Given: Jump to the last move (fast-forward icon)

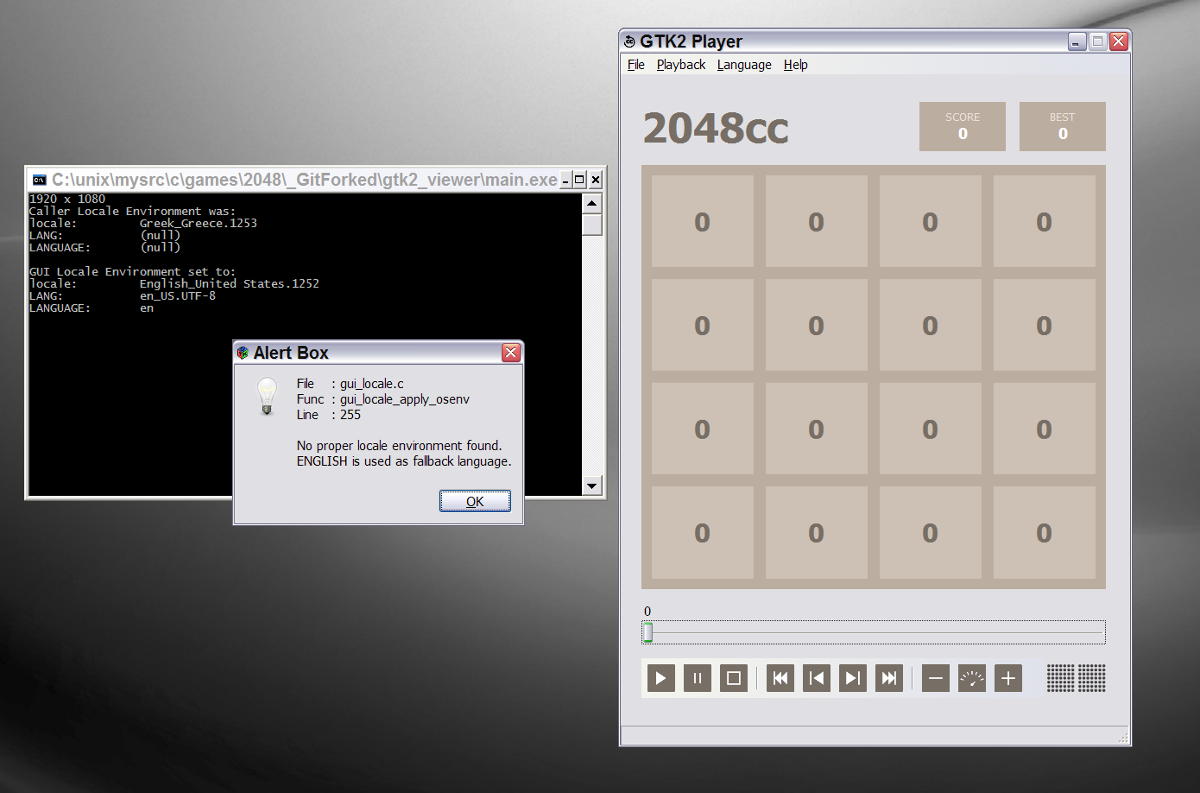Looking at the screenshot, I should (888, 678).
